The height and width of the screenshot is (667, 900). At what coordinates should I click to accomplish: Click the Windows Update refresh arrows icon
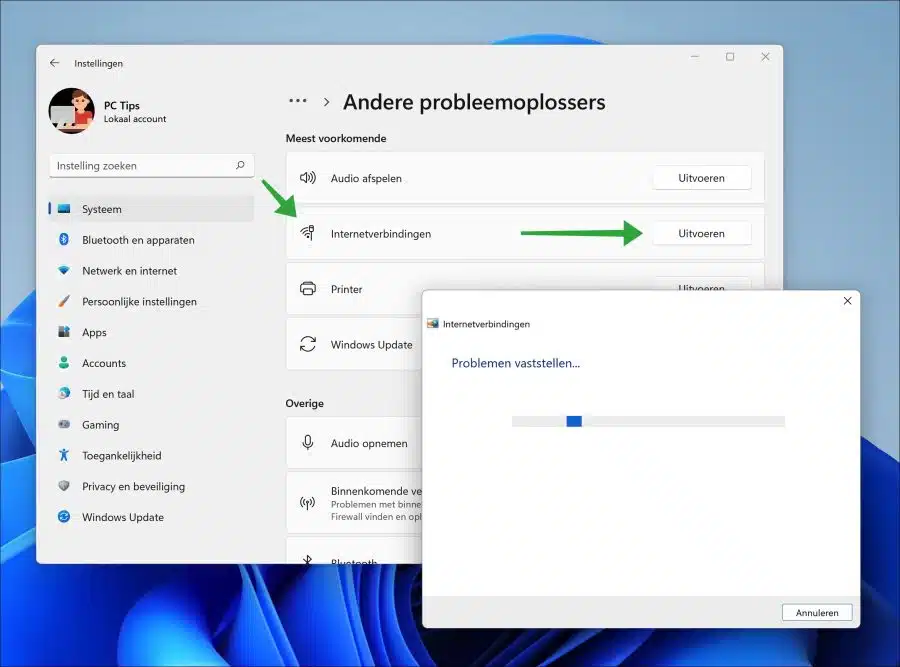pos(308,344)
